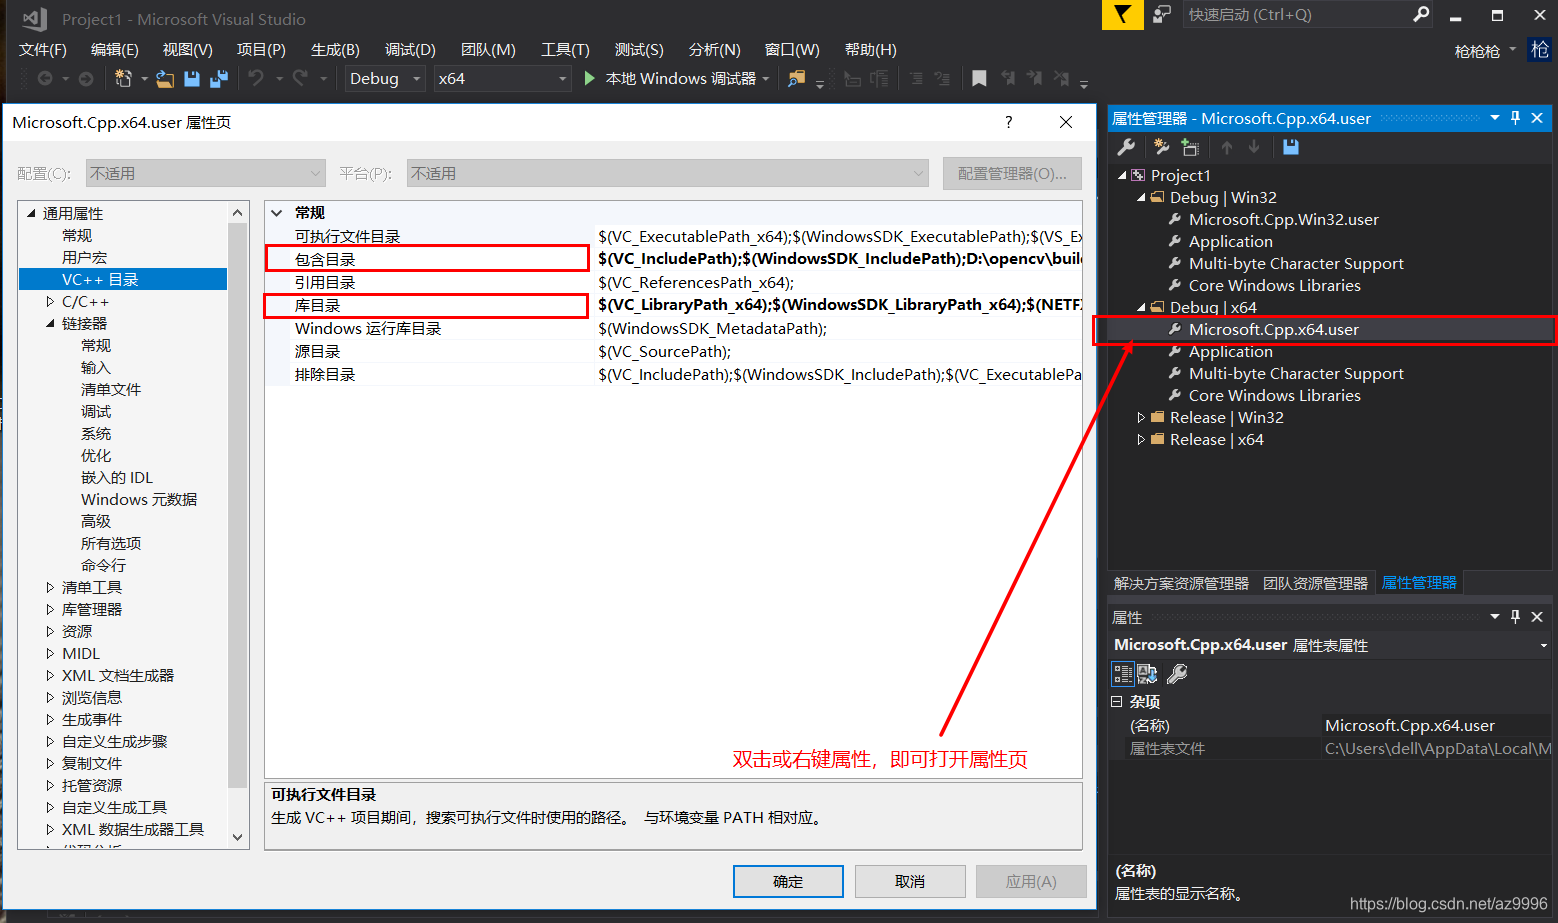Expand the 清单工具 tree node
Viewport: 1558px width, 923px height.
[x=50, y=587]
